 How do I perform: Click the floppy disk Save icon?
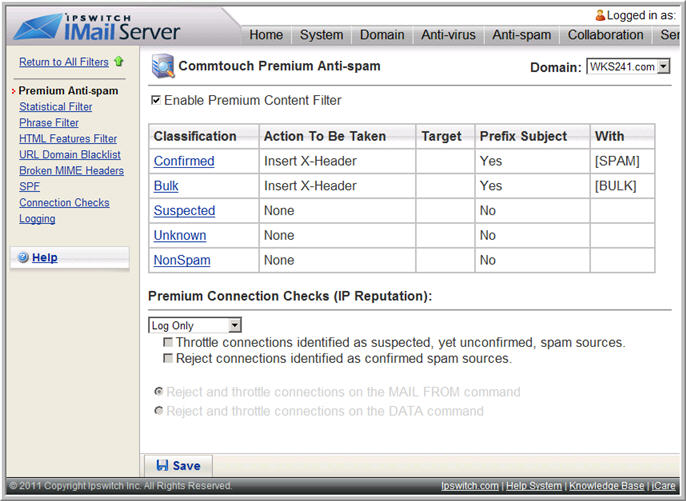[162, 465]
